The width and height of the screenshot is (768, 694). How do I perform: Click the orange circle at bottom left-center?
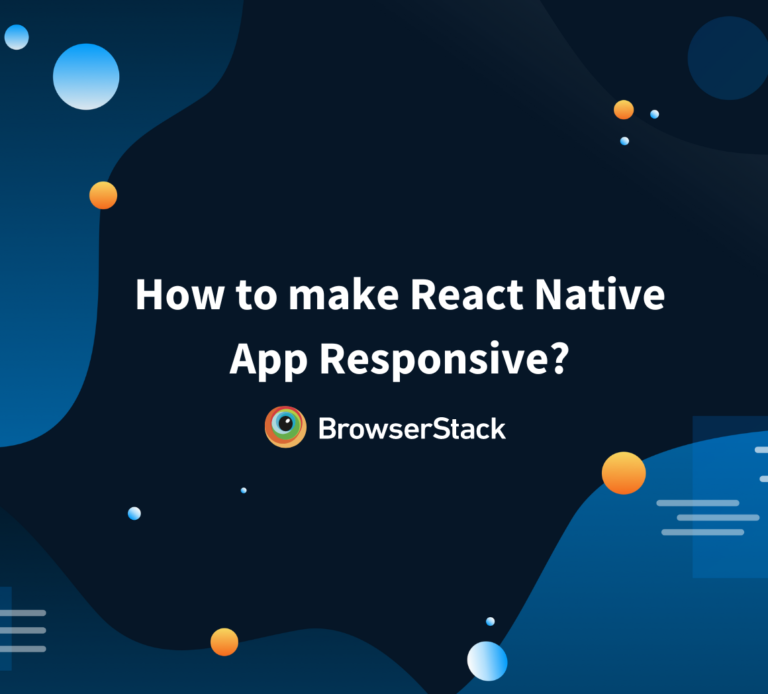coord(224,642)
